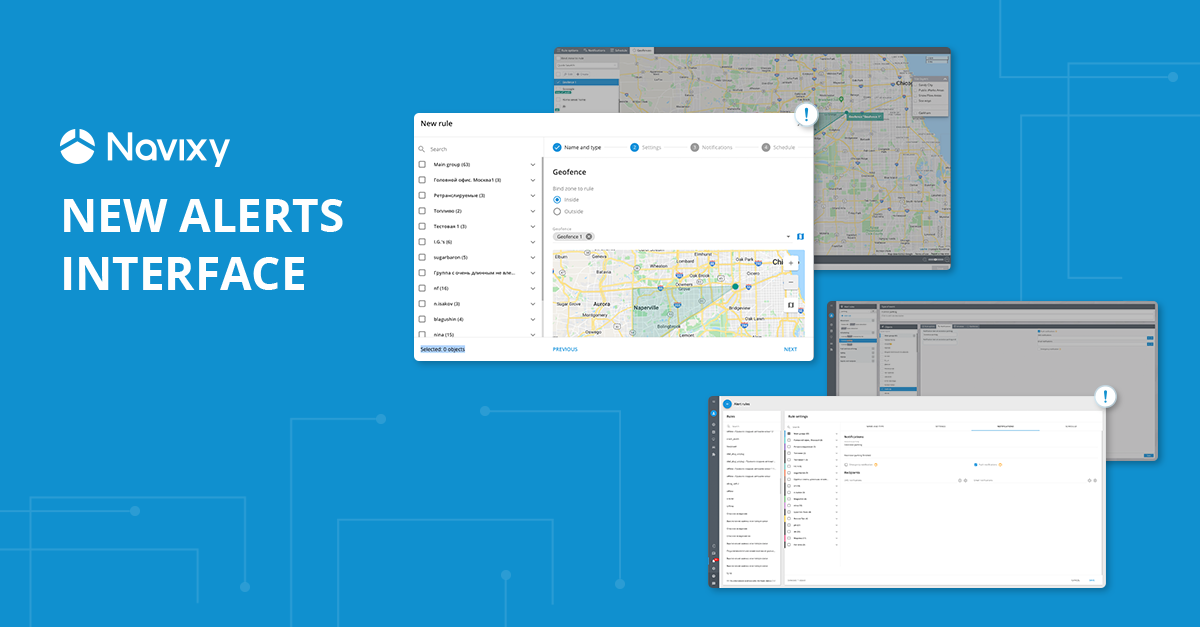Zoom in with the map plus button
This screenshot has height=627, width=1200.
point(791,264)
